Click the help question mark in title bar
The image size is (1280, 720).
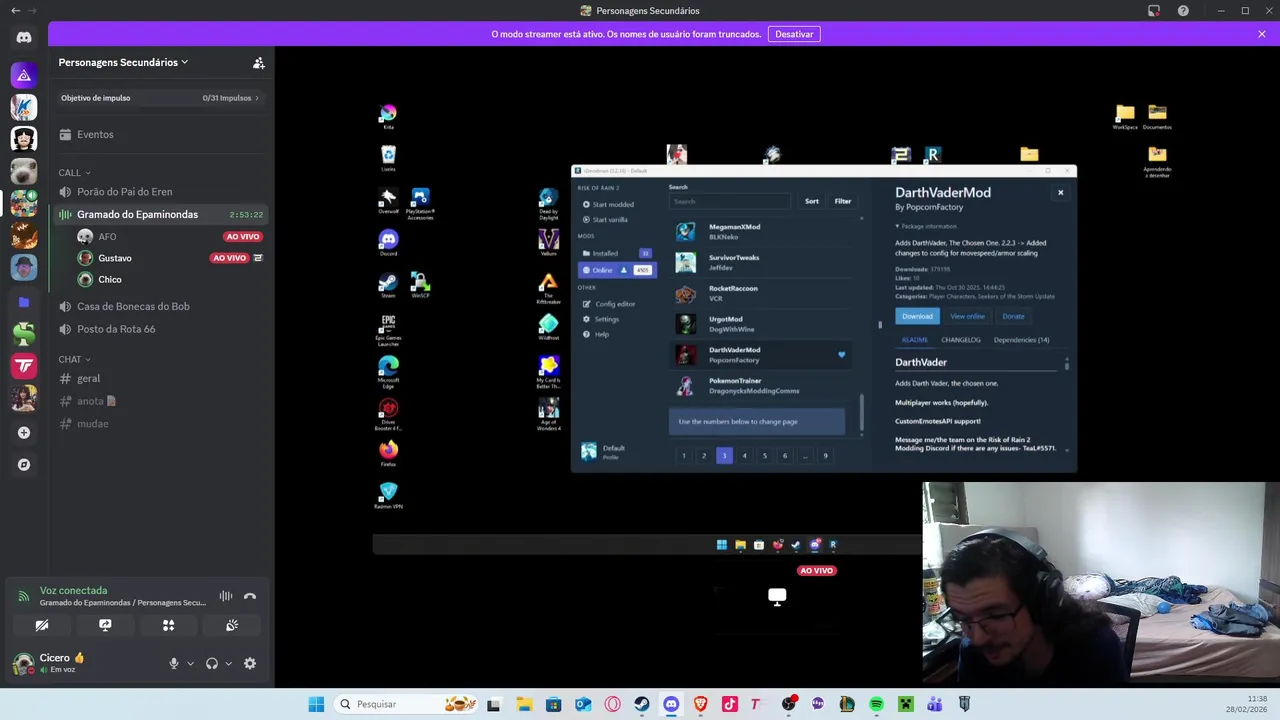[x=1183, y=11]
